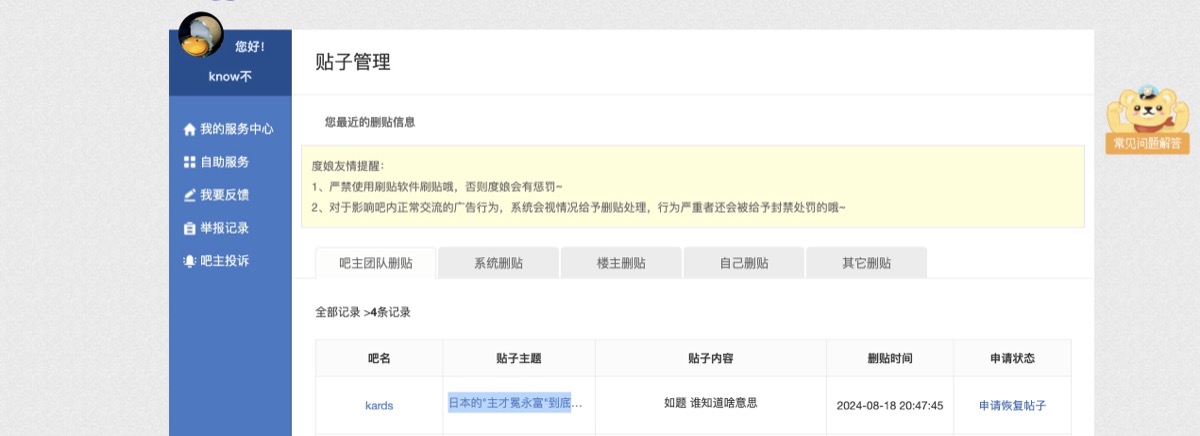The image size is (1200, 436).
Task: Switch to the 系统删贴 tab
Action: (498, 264)
